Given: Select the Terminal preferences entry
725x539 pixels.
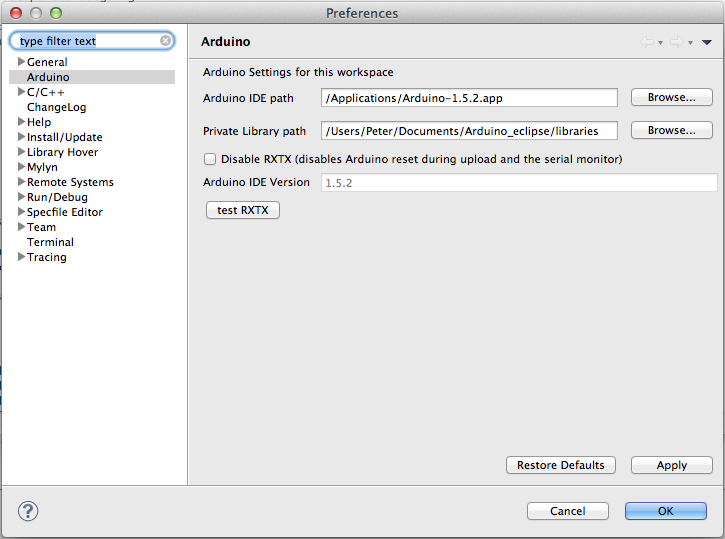Looking at the screenshot, I should pyautogui.click(x=50, y=242).
